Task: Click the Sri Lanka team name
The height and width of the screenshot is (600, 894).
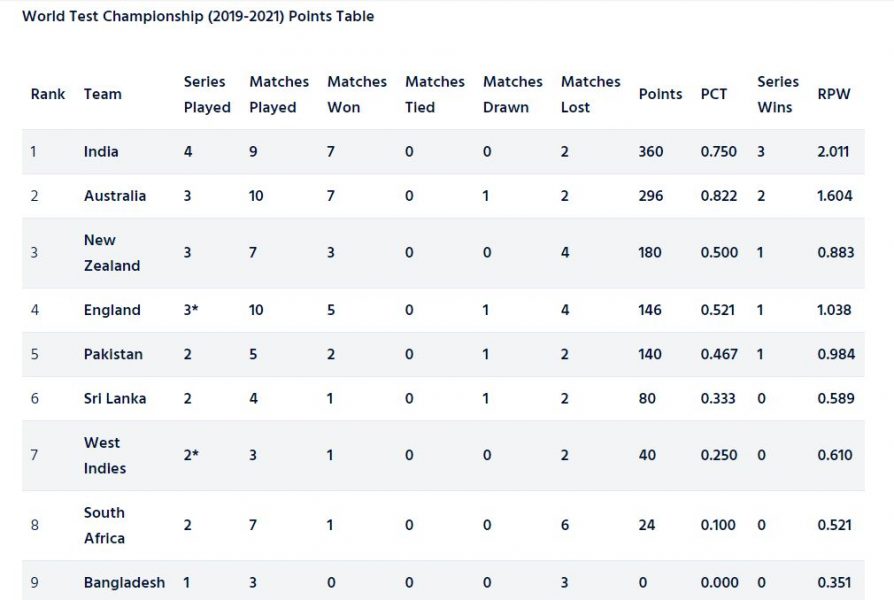Action: click(x=115, y=399)
